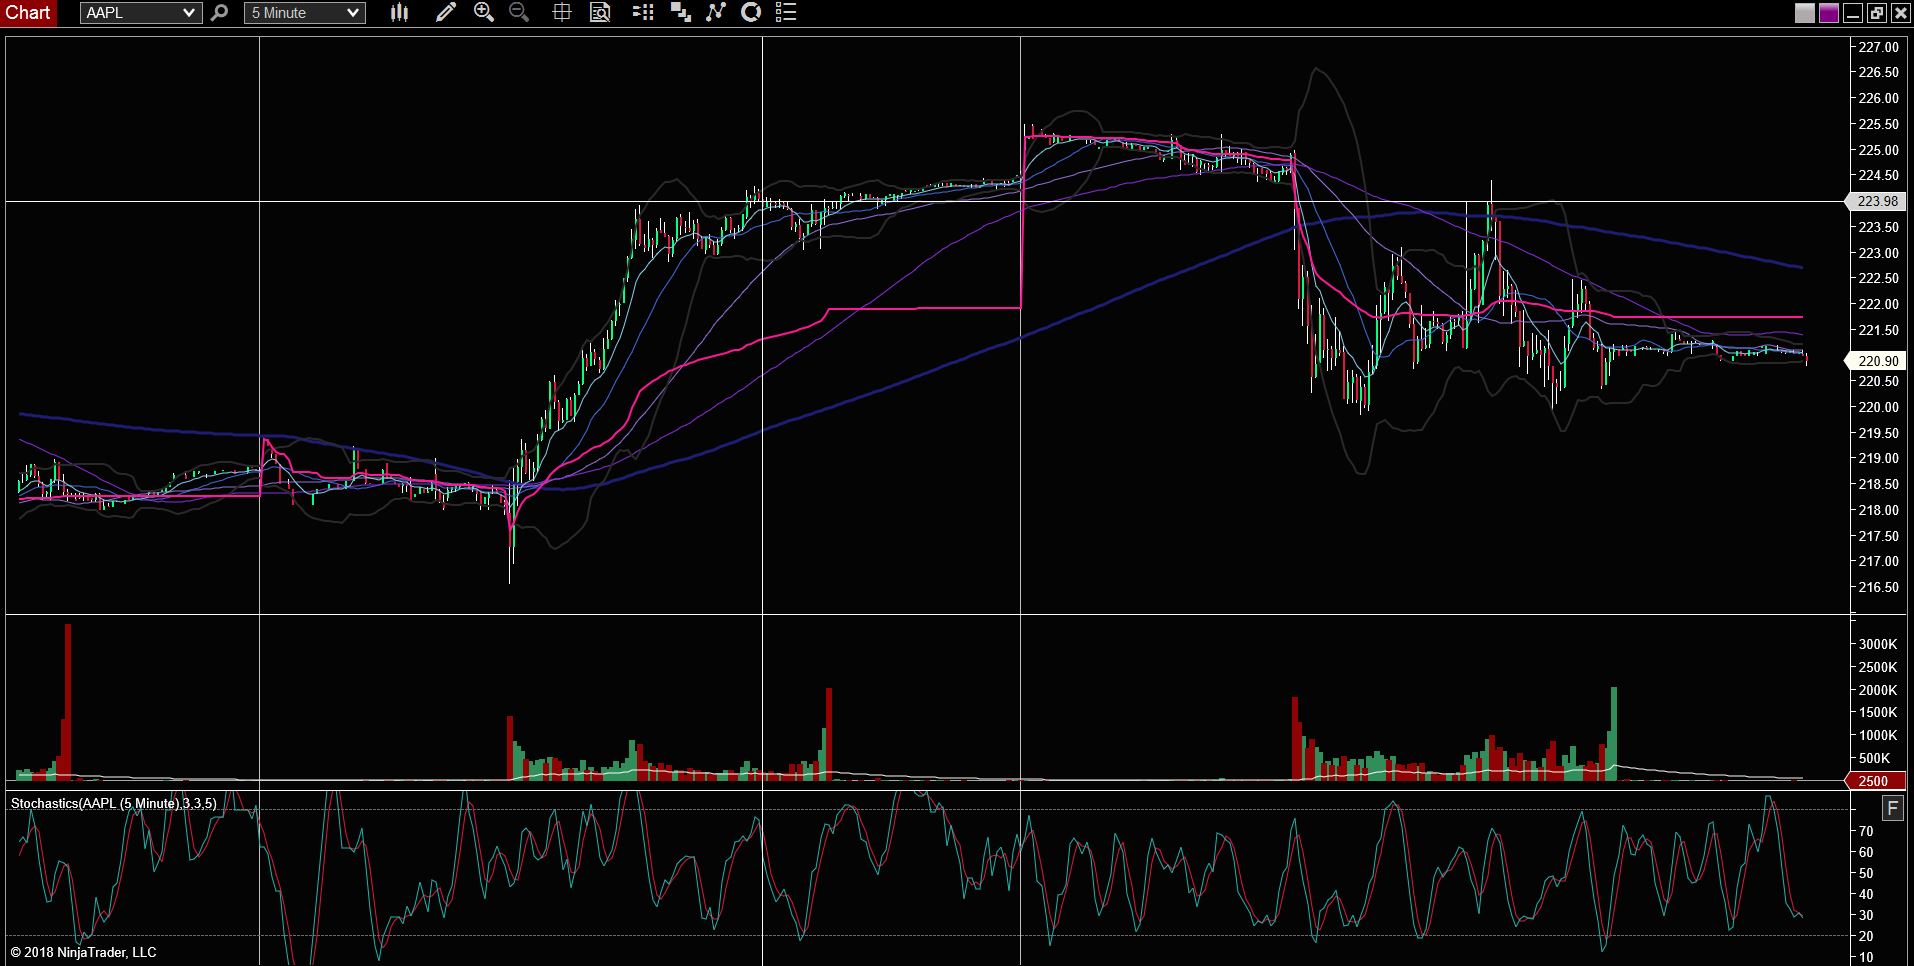Click the 220.90 current price marker
The image size is (1914, 966).
pyautogui.click(x=1877, y=361)
